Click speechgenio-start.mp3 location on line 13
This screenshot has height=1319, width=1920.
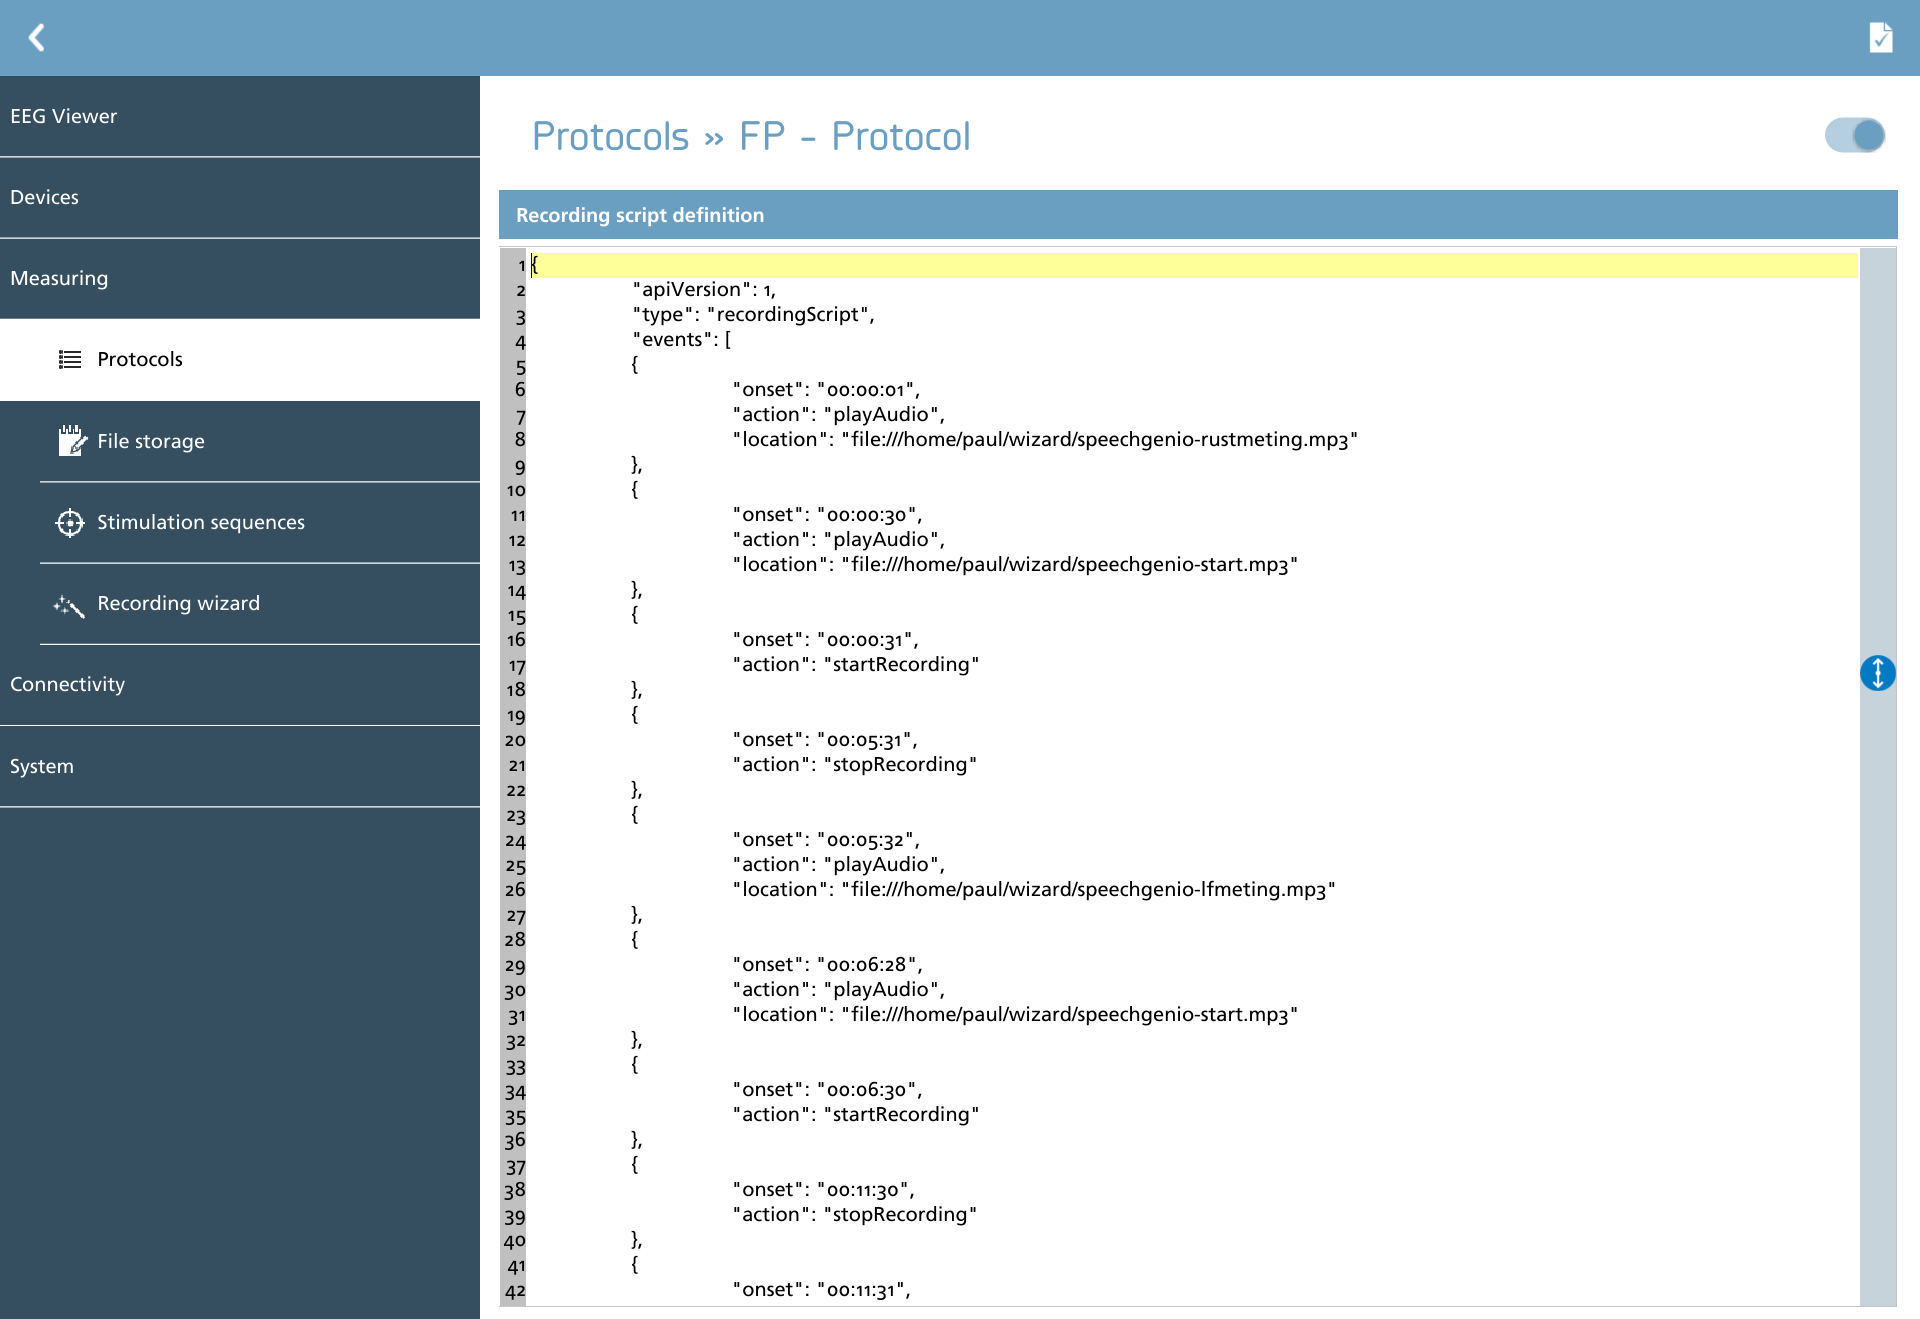point(1015,564)
